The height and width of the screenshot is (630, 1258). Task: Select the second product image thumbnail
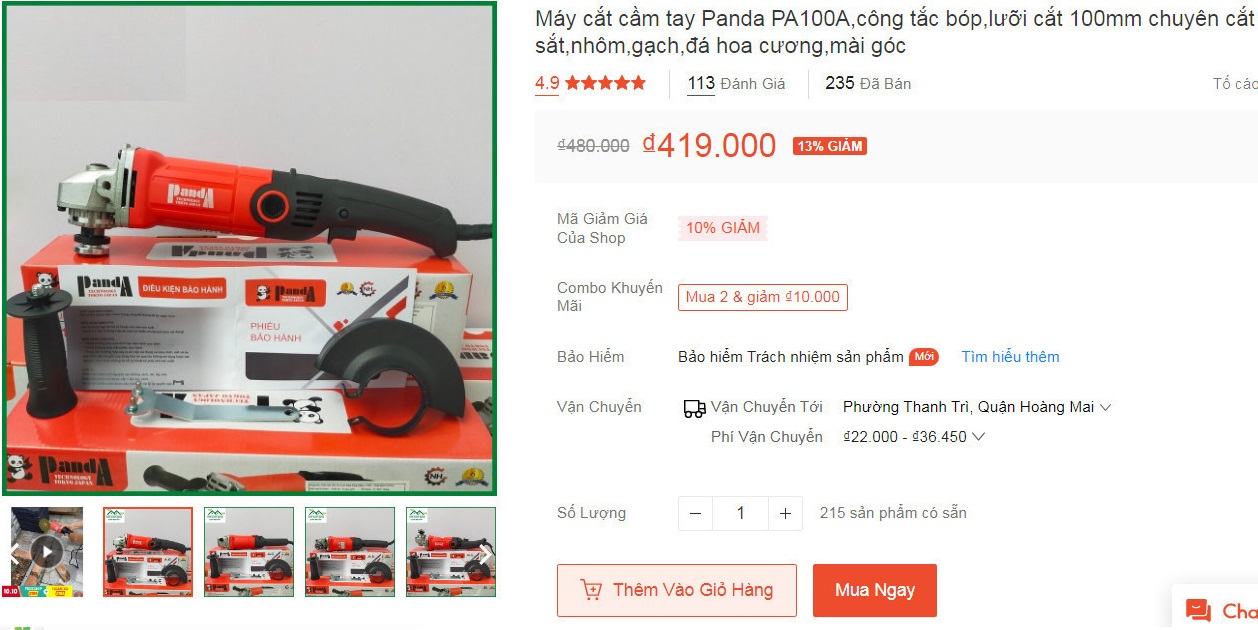coord(249,552)
